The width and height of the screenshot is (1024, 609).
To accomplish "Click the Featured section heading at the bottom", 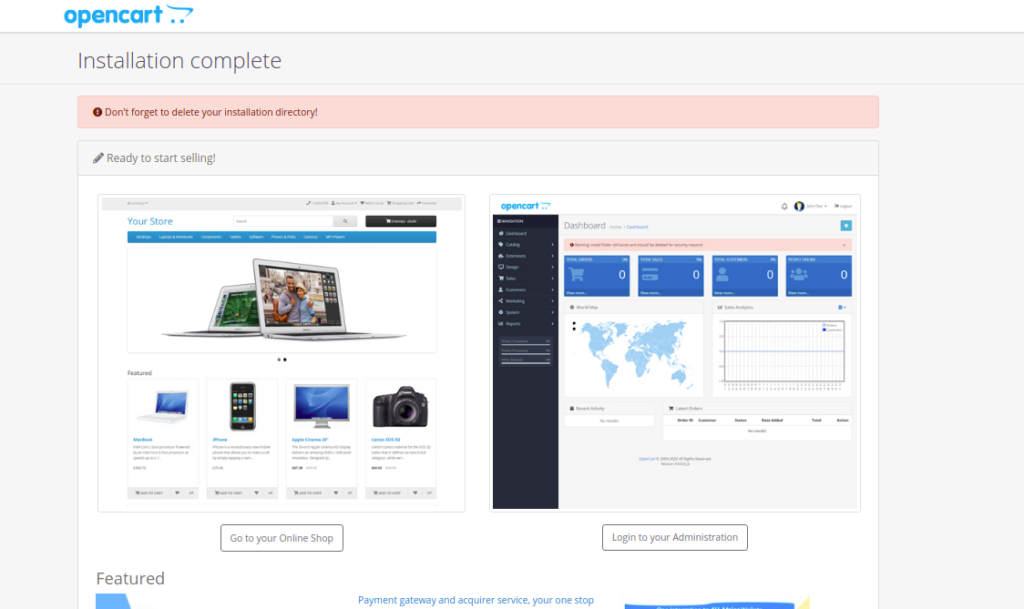I will [130, 578].
